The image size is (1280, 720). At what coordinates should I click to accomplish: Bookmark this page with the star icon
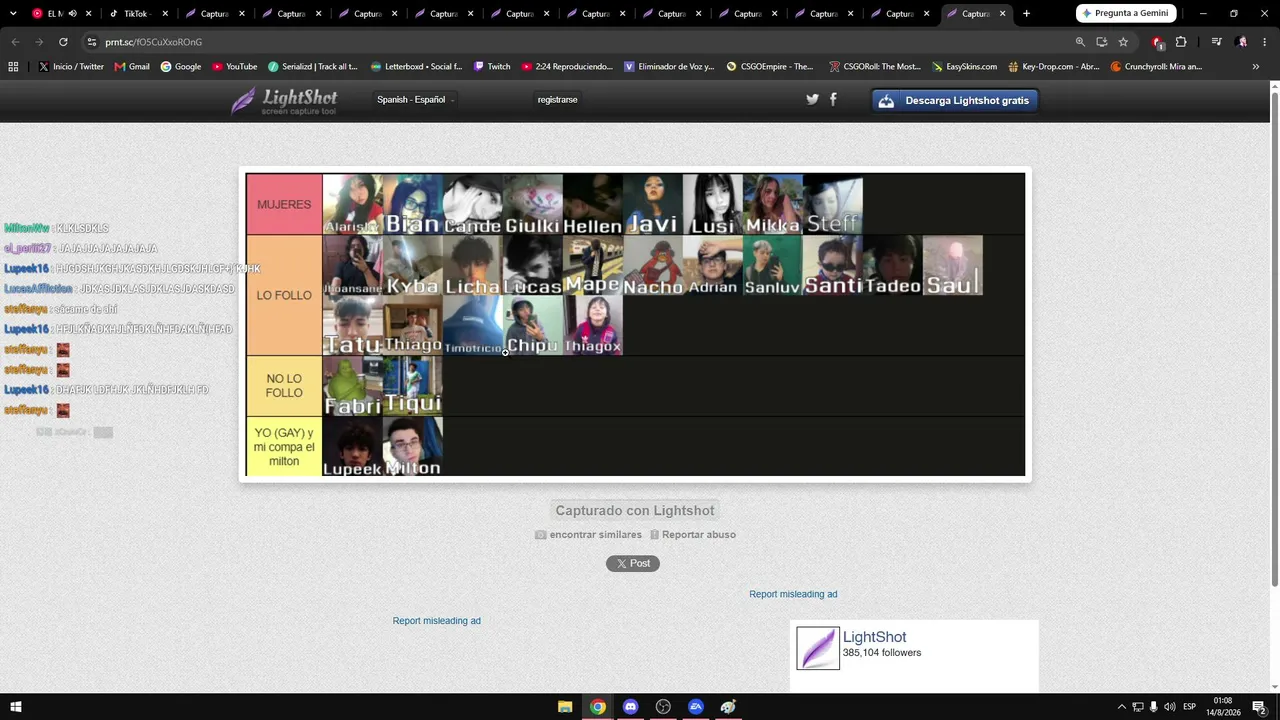point(1123,42)
